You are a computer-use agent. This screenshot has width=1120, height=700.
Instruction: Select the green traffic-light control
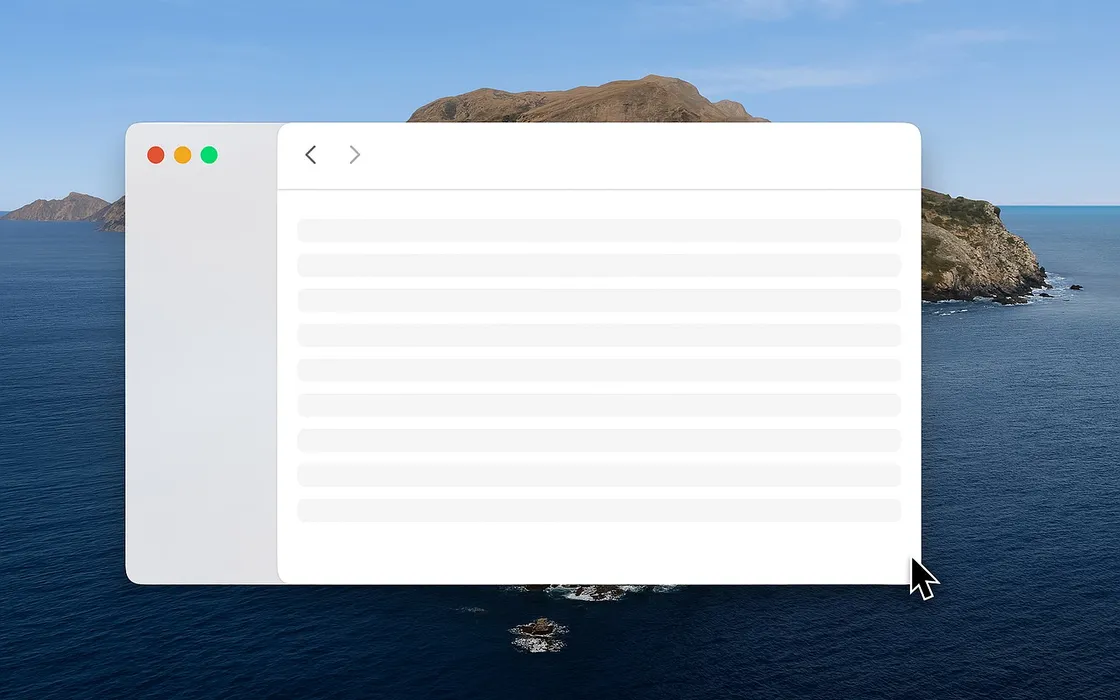[x=209, y=155]
